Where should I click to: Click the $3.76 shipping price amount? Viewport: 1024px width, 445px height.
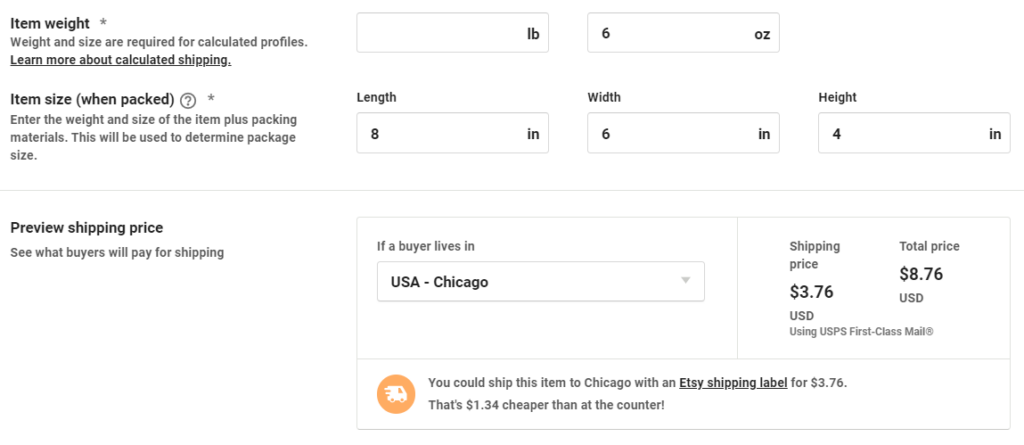(x=811, y=292)
